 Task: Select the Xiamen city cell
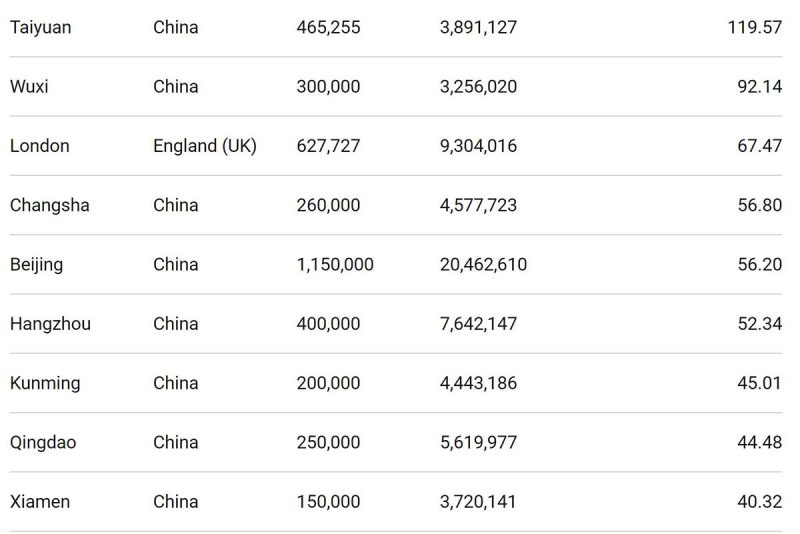40,501
